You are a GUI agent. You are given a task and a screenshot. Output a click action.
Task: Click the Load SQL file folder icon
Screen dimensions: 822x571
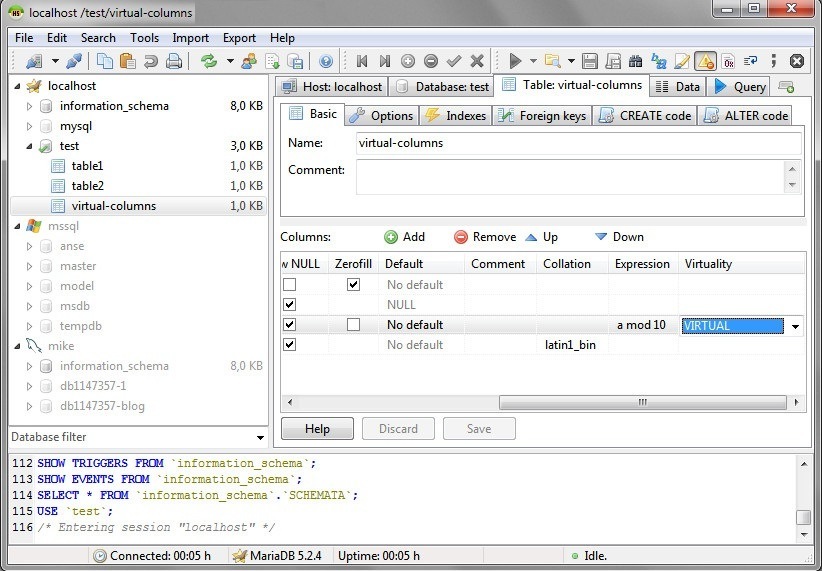pos(552,61)
